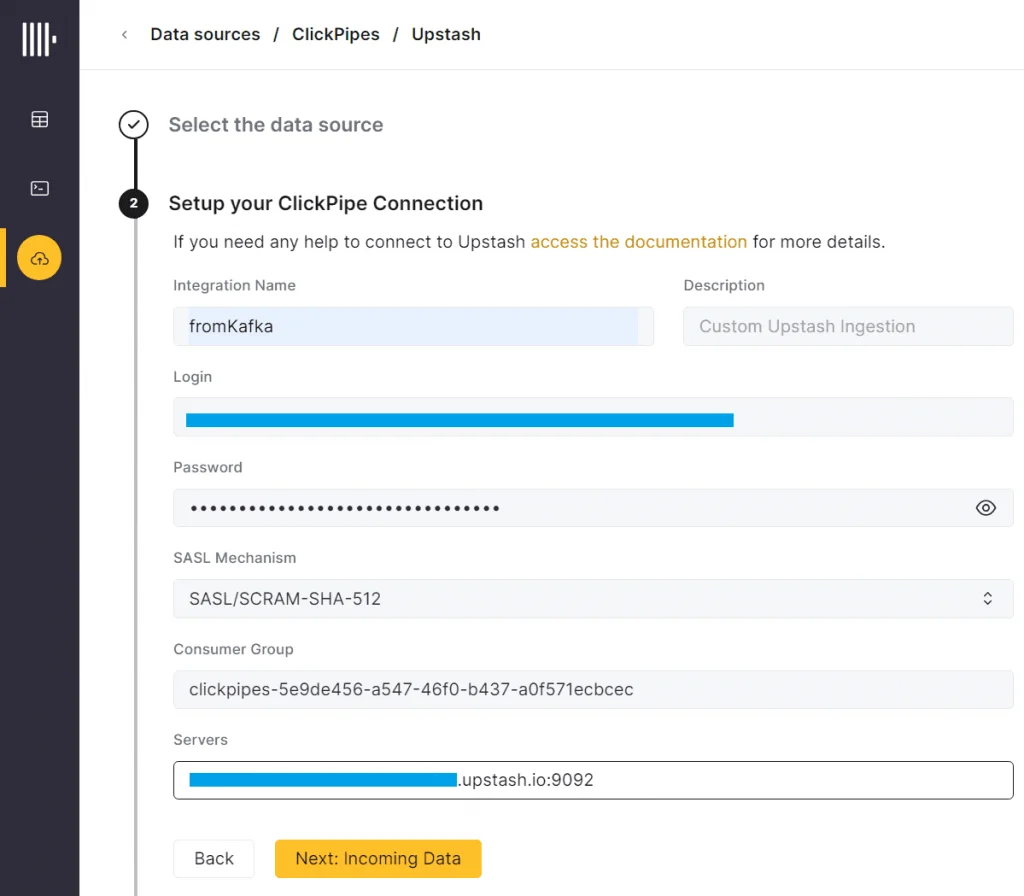1024x896 pixels.
Task: Click the SASL dropdown up-down arrows
Action: coord(987,599)
